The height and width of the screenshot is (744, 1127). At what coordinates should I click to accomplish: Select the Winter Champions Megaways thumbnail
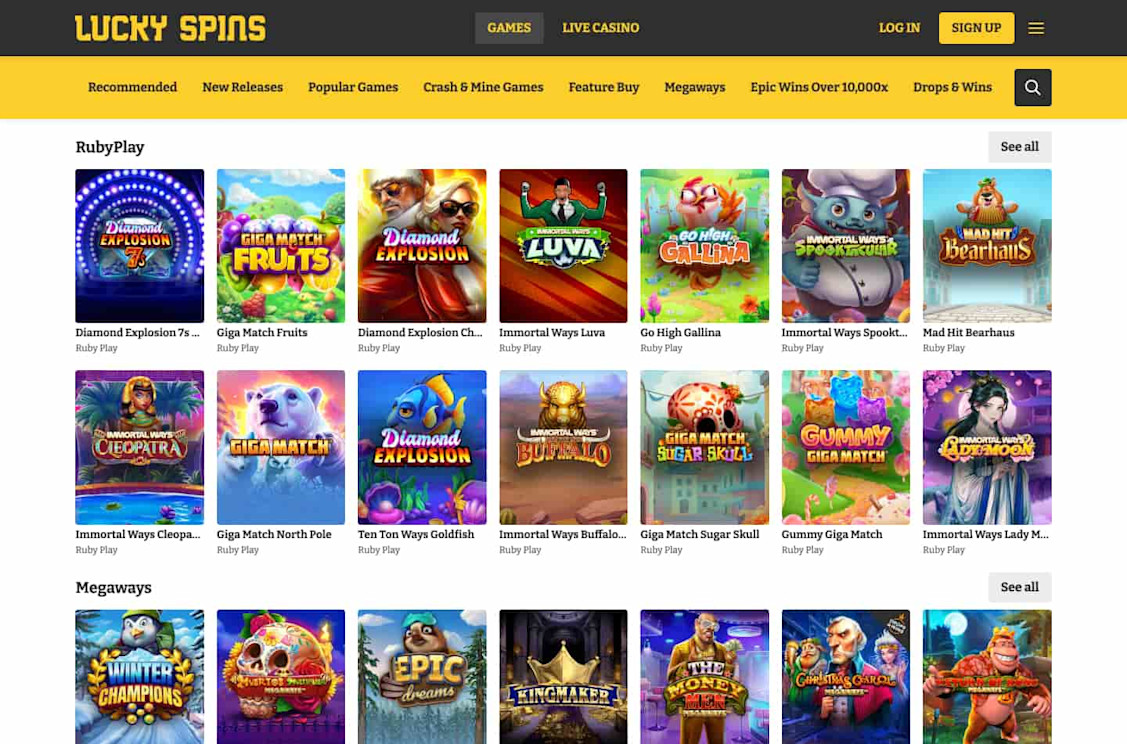point(139,677)
